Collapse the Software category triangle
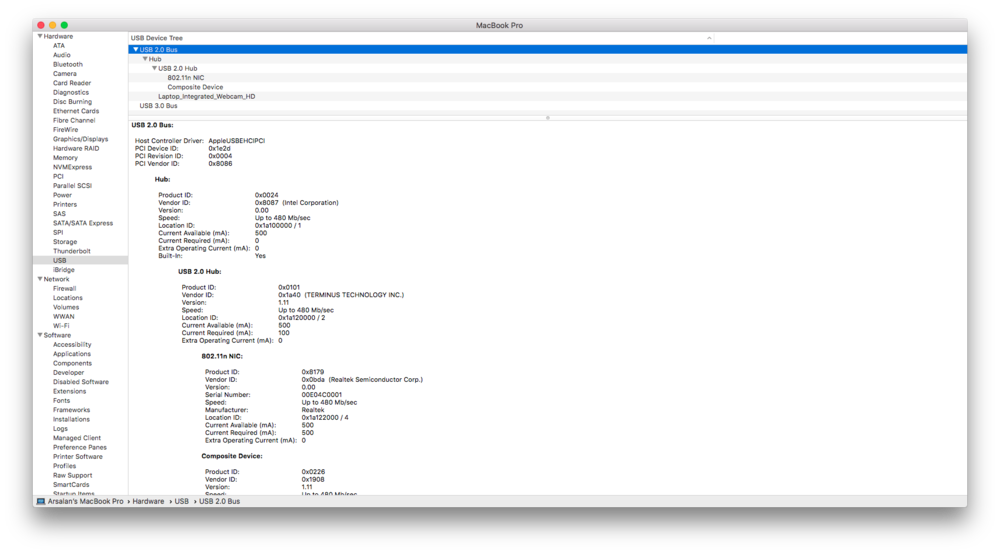Viewport: 1000px width, 554px height. tap(40, 335)
